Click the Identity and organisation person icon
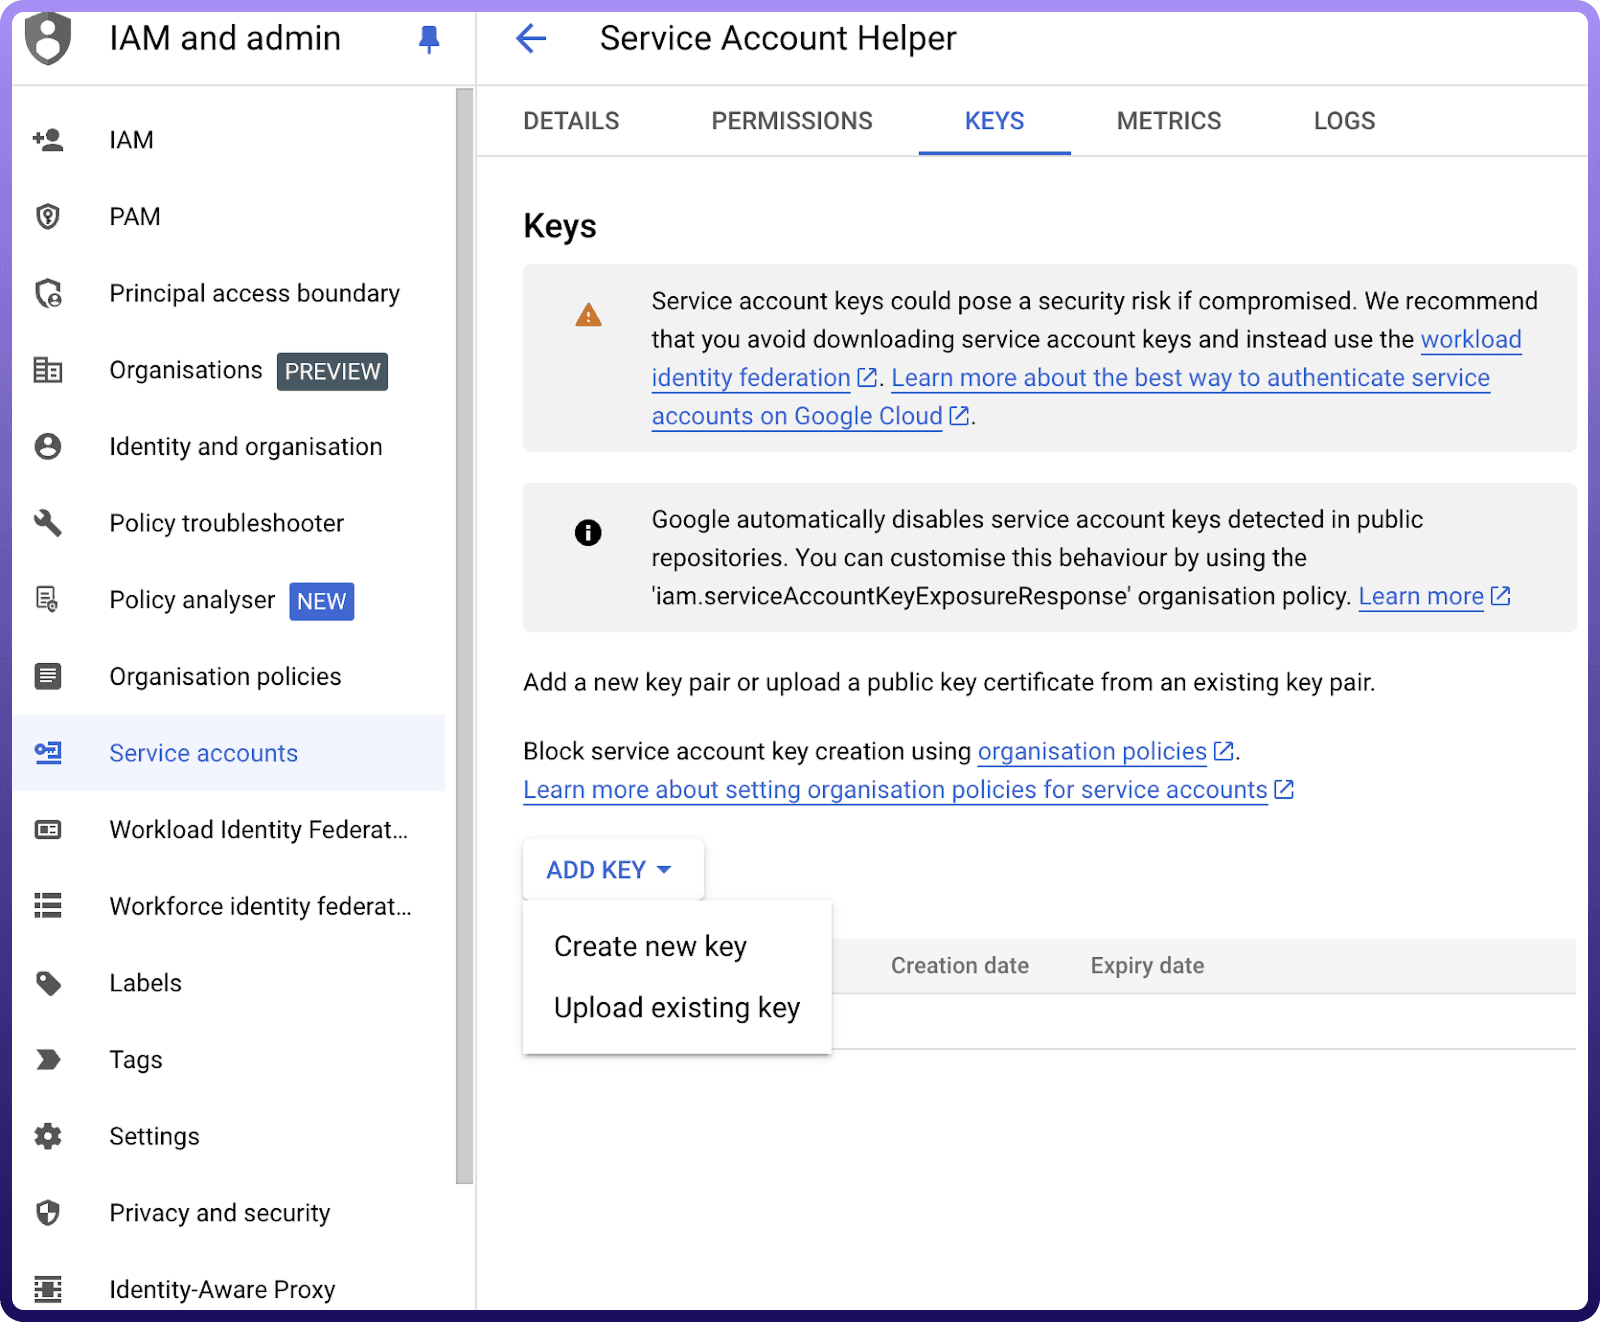Image resolution: width=1600 pixels, height=1322 pixels. [48, 447]
